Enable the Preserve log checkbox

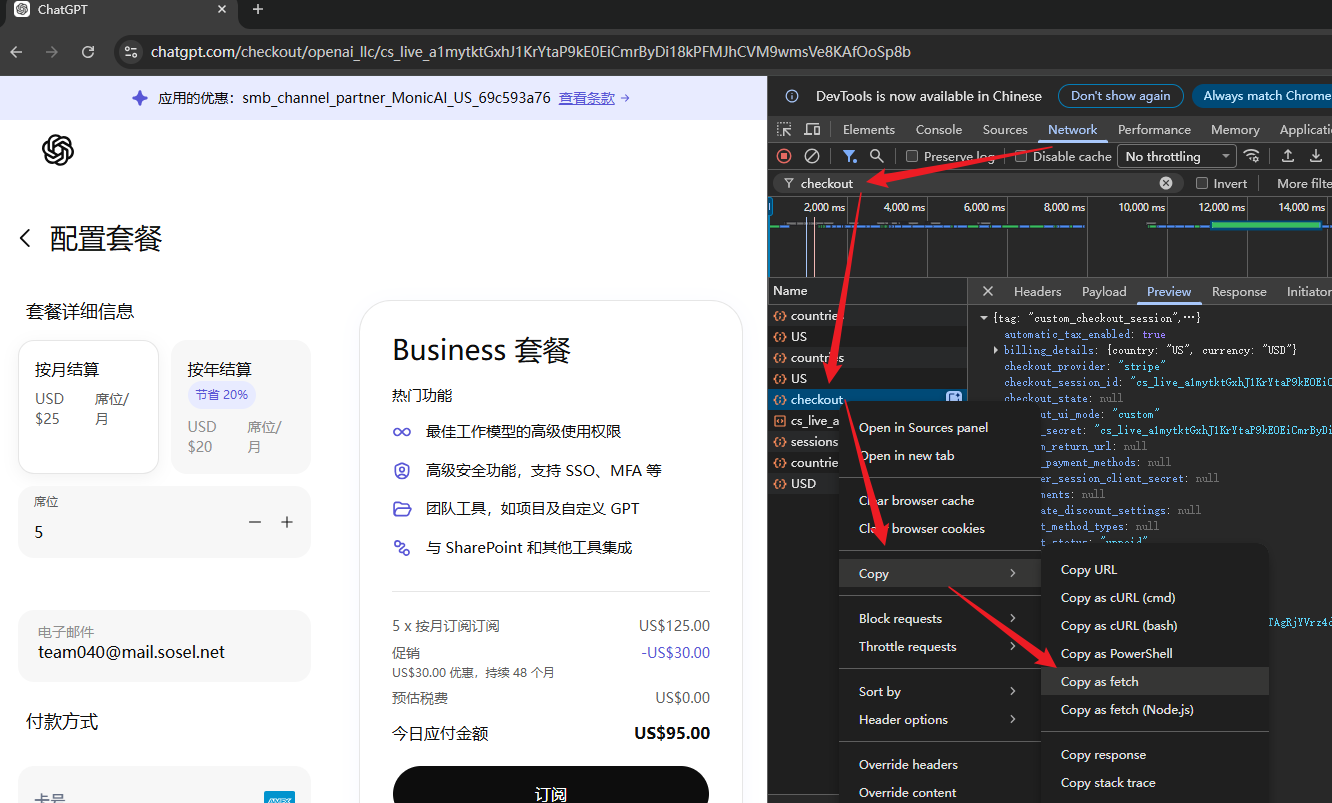pos(912,156)
